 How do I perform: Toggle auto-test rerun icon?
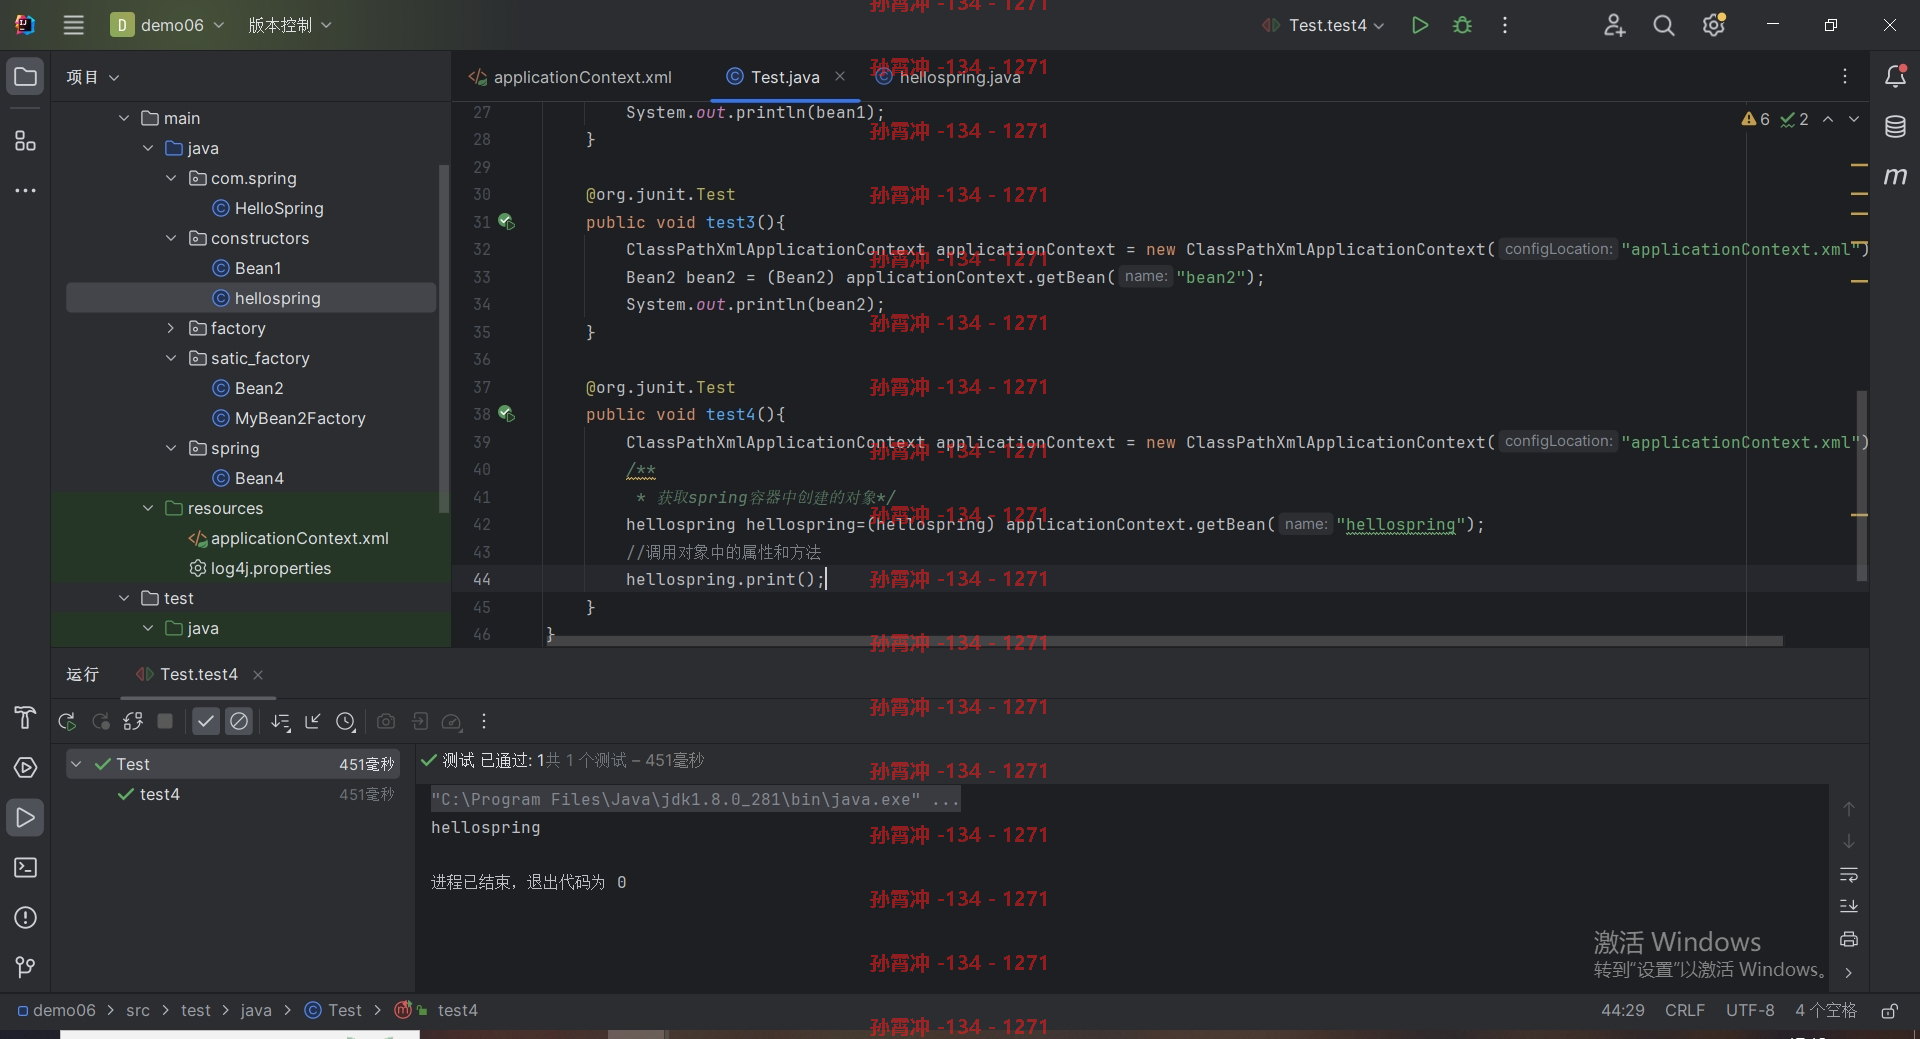[133, 721]
